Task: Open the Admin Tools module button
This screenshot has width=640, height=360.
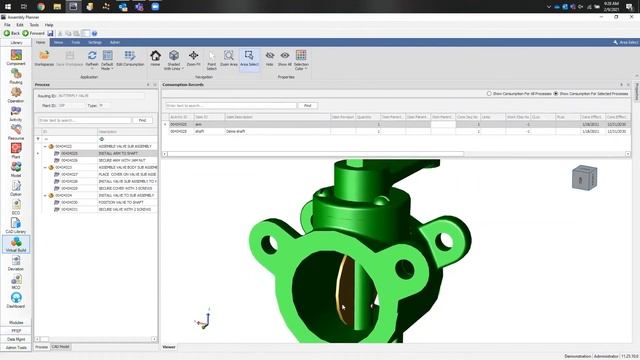Action: click(x=16, y=348)
